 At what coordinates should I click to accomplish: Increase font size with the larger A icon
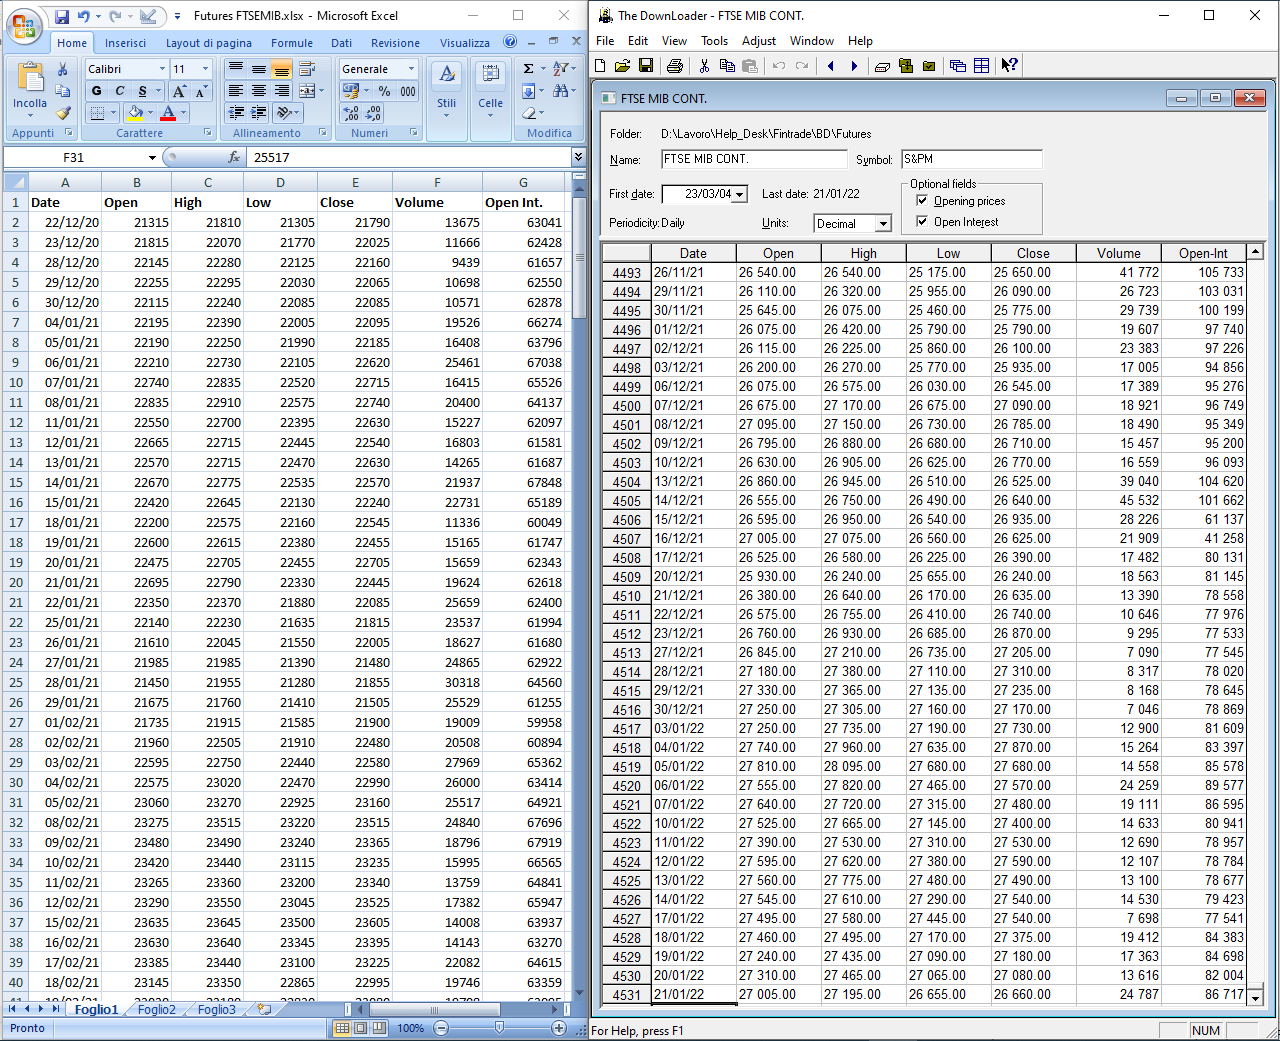180,91
